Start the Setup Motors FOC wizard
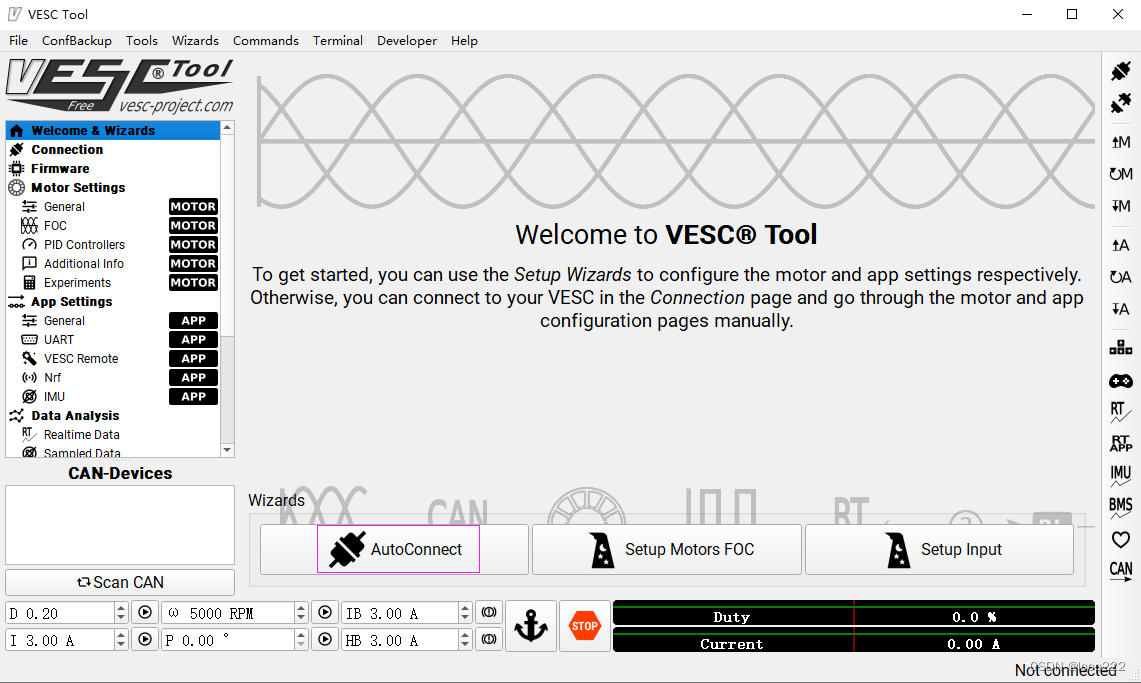Viewport: 1141px width, 683px height. point(667,549)
